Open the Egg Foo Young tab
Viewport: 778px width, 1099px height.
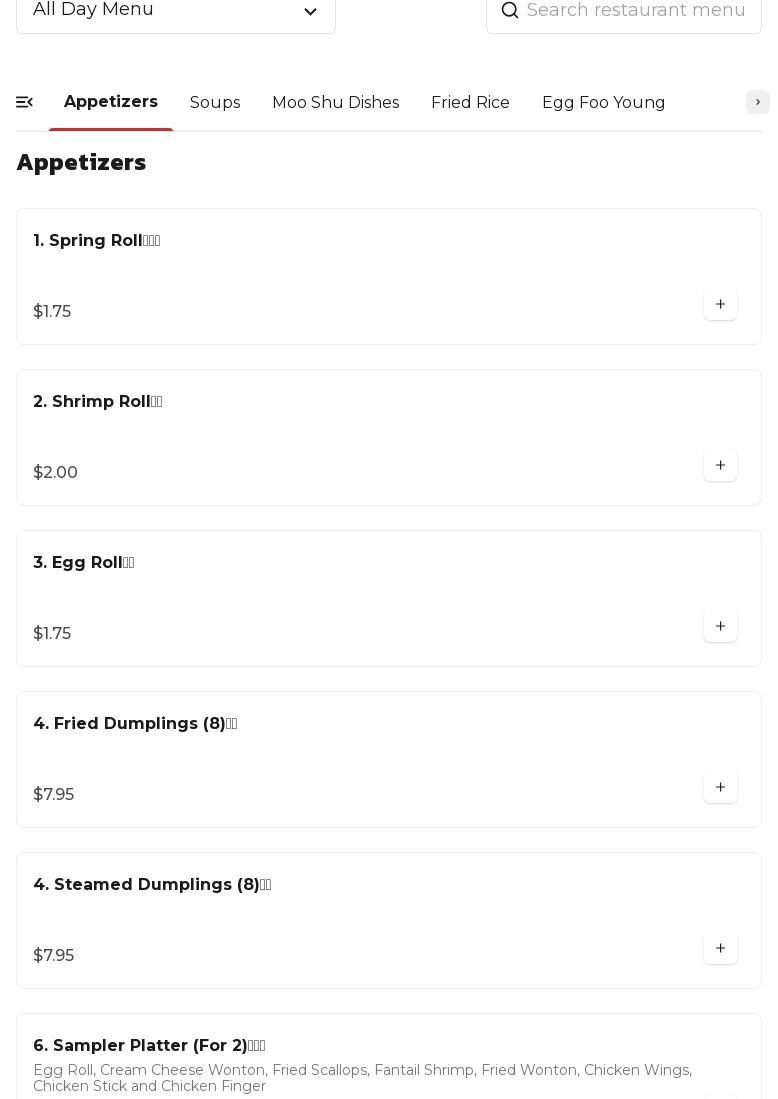pos(603,103)
